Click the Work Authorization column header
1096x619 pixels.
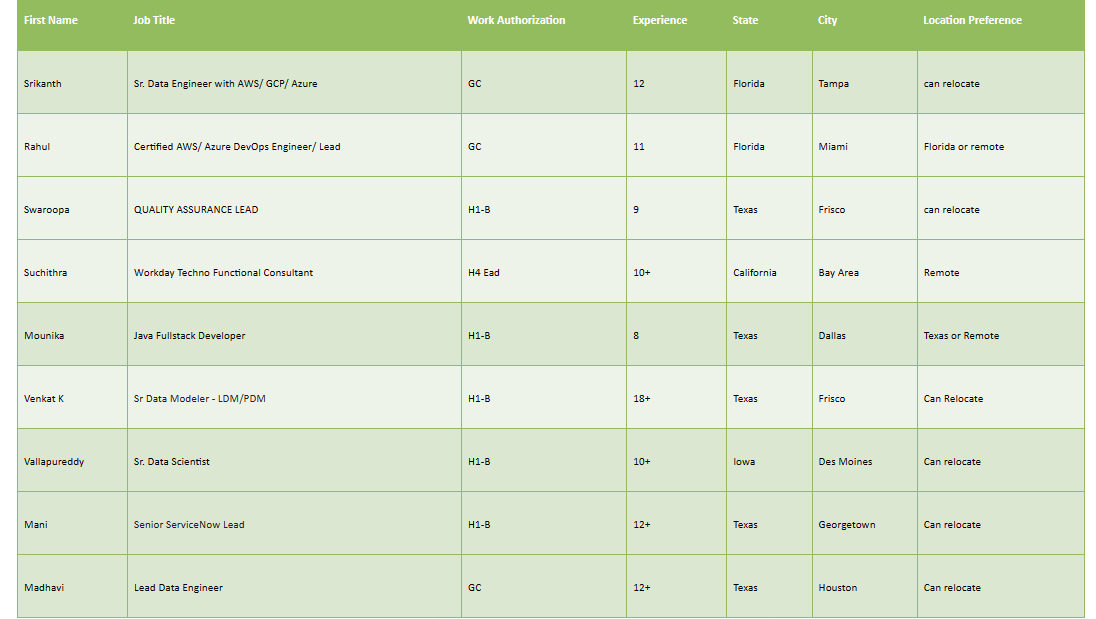click(x=516, y=20)
